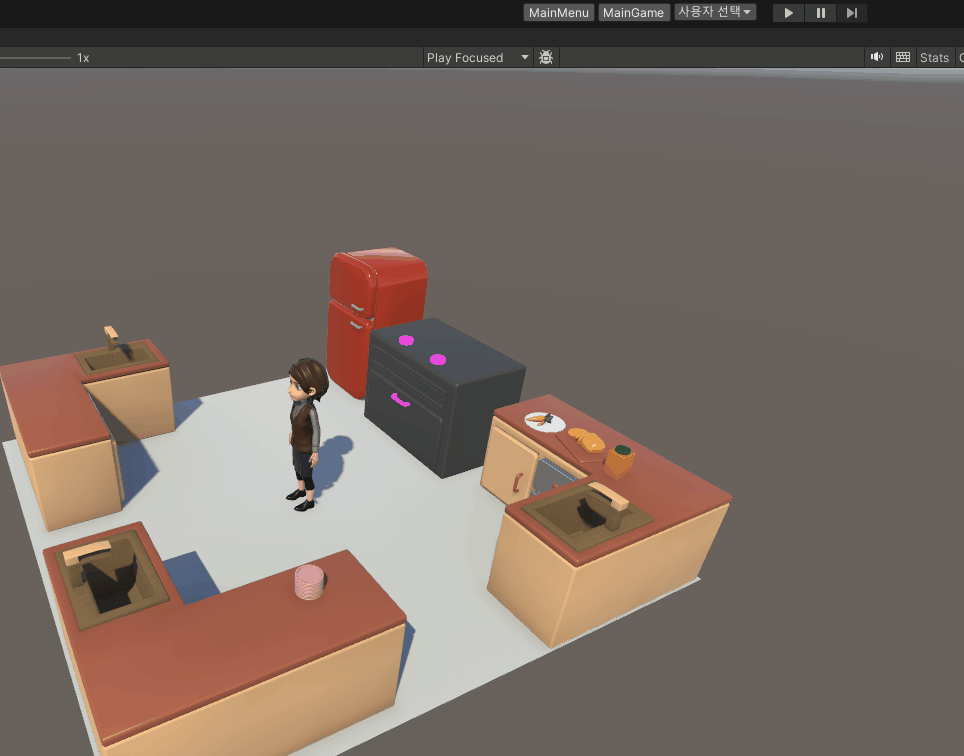Open the 사용자 선택 dropdown
Image resolution: width=964 pixels, height=756 pixels.
pyautogui.click(x=714, y=12)
